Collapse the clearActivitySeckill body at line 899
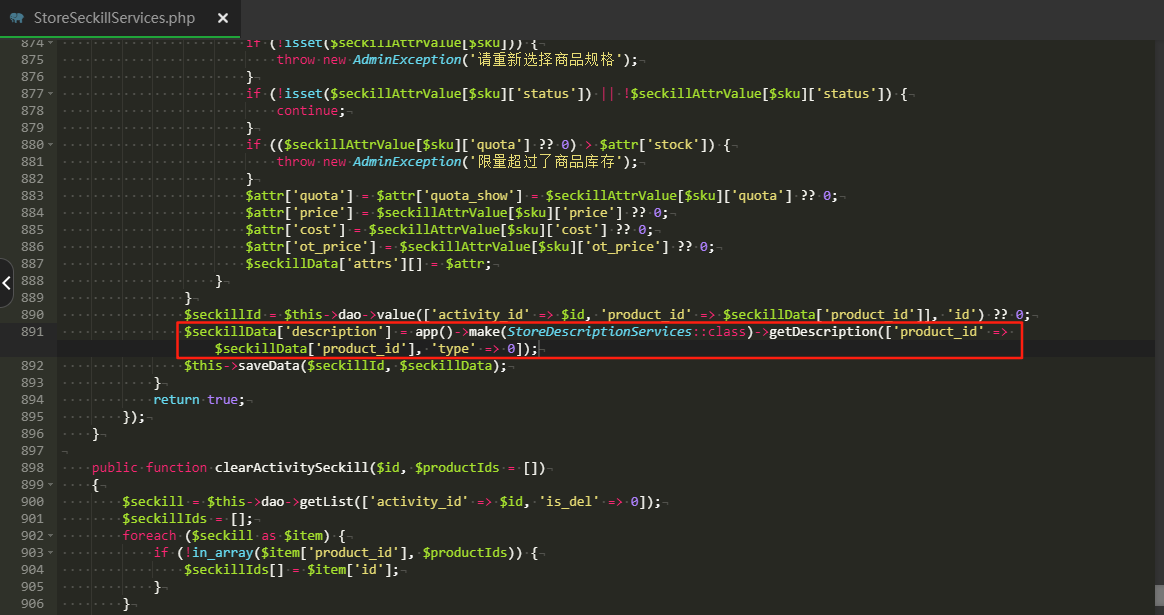The height and width of the screenshot is (615, 1164). pyautogui.click(x=51, y=485)
